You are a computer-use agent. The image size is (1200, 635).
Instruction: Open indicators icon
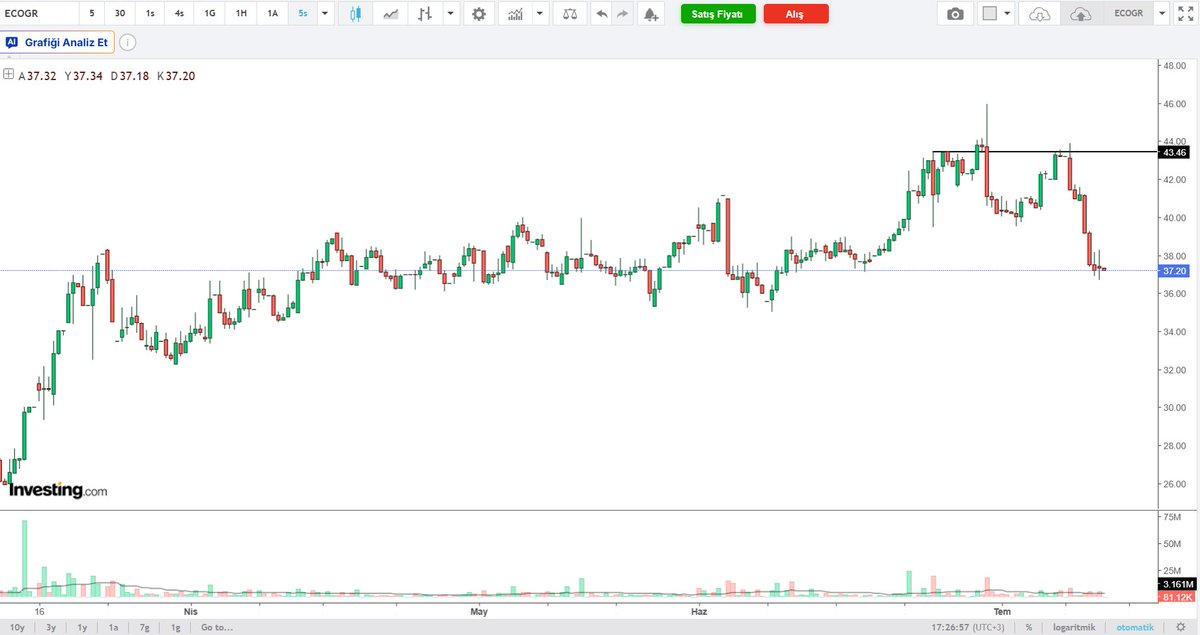coord(515,14)
